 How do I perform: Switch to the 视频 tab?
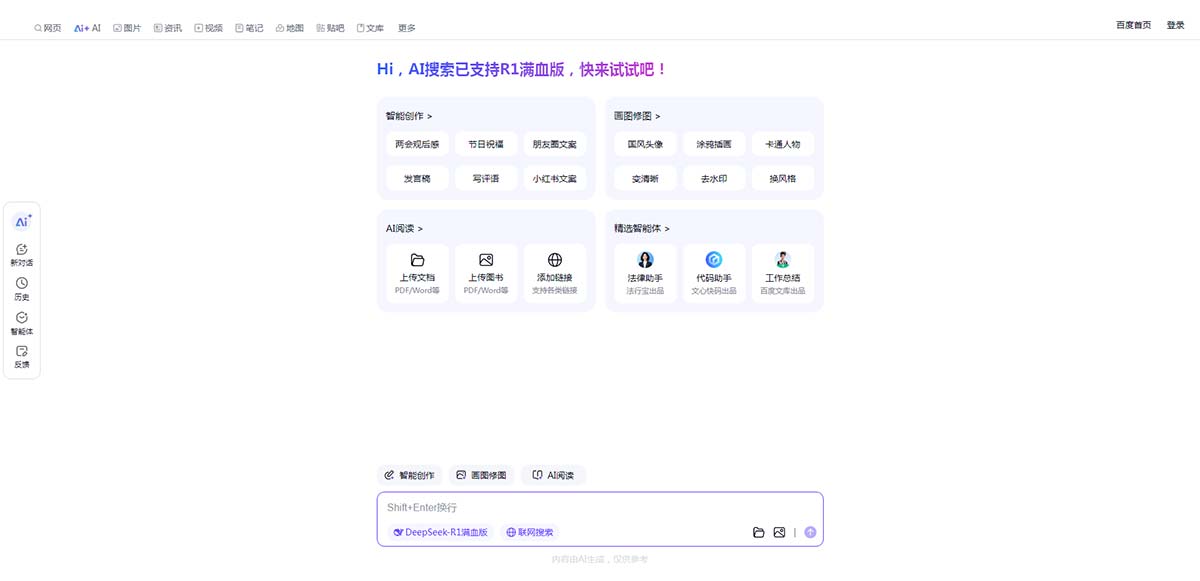click(x=208, y=28)
